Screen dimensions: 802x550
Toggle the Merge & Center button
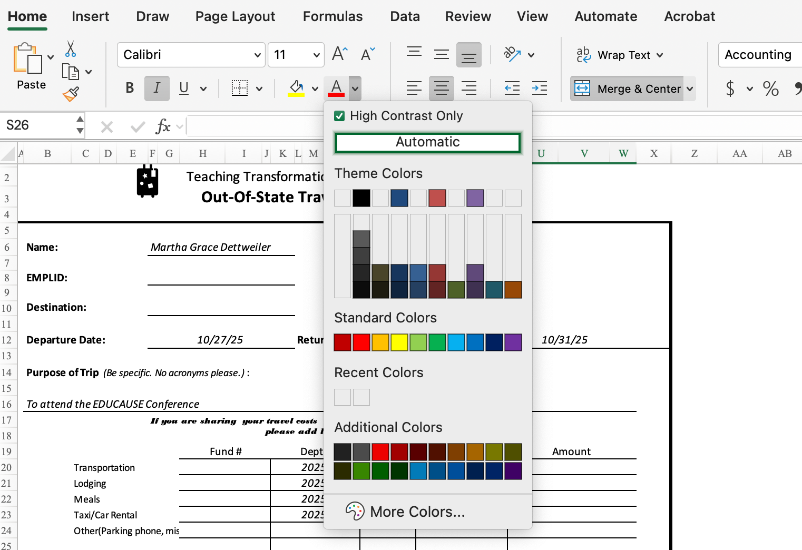627,89
